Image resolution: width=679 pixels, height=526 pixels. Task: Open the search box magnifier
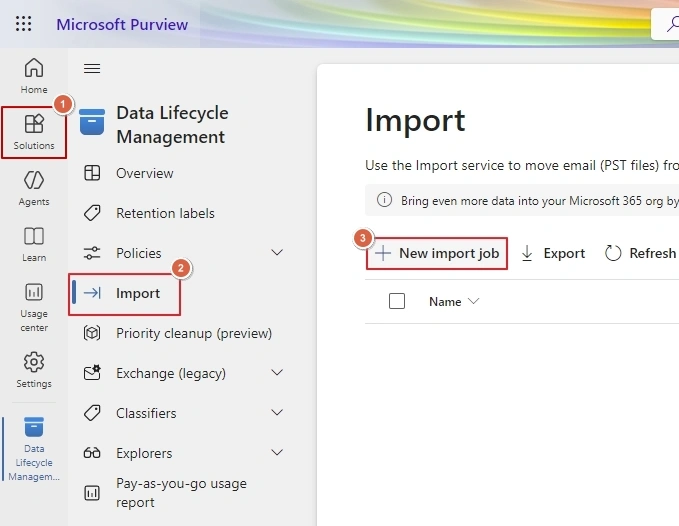point(673,24)
